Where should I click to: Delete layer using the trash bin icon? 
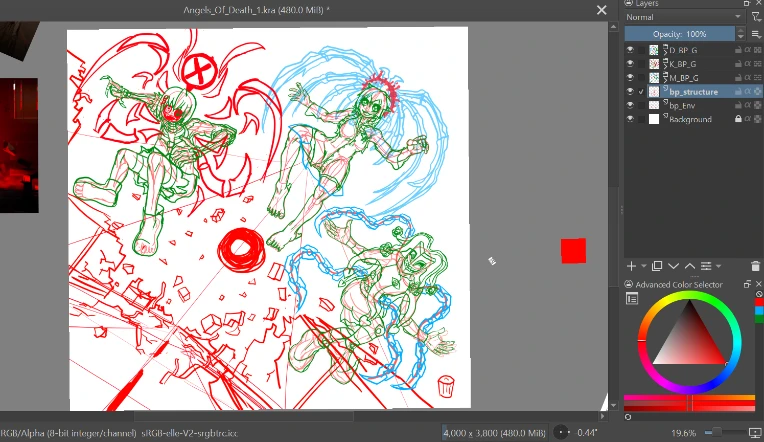click(x=755, y=266)
